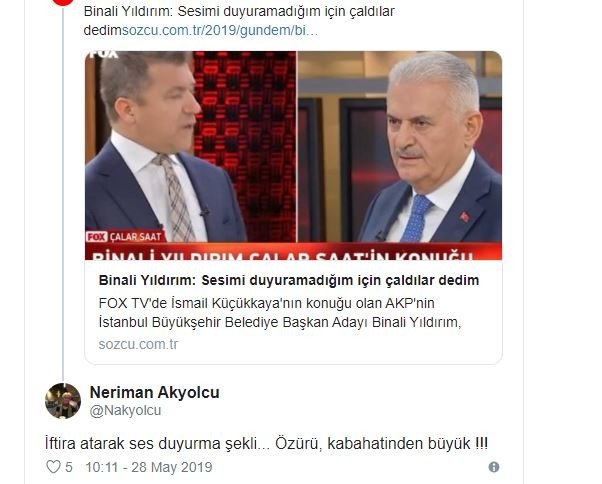Click the sozcu.com.tr domain on the card
The height and width of the screenshot is (484, 602).
click(x=138, y=344)
